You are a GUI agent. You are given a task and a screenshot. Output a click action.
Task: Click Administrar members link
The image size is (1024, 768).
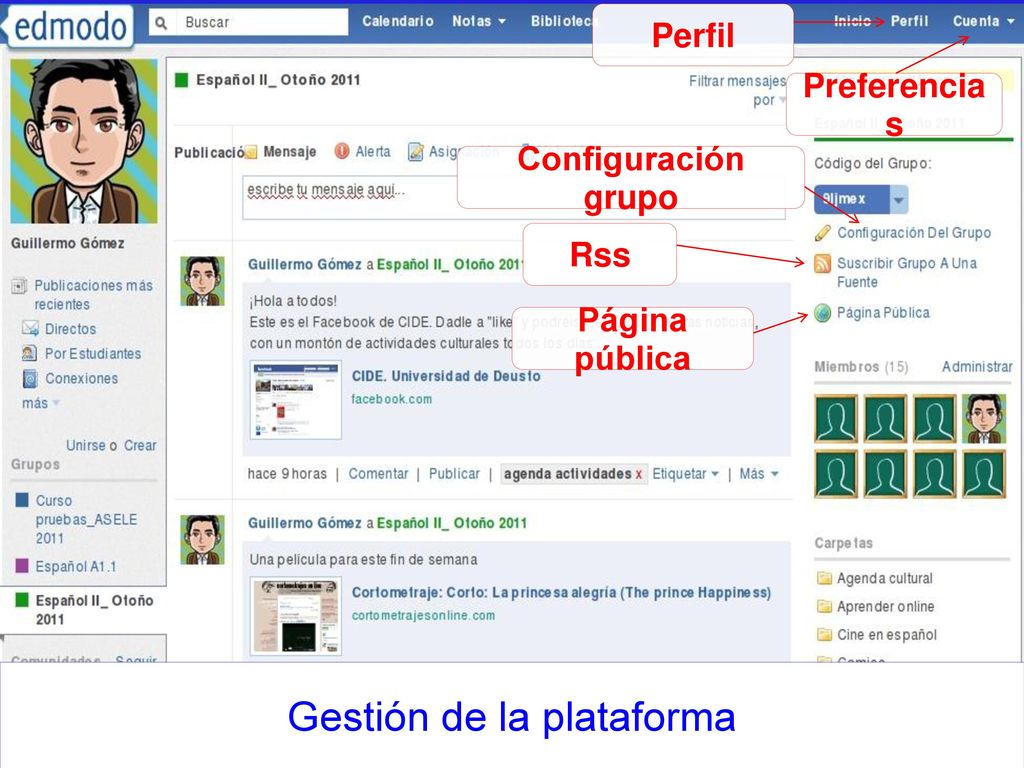click(977, 366)
